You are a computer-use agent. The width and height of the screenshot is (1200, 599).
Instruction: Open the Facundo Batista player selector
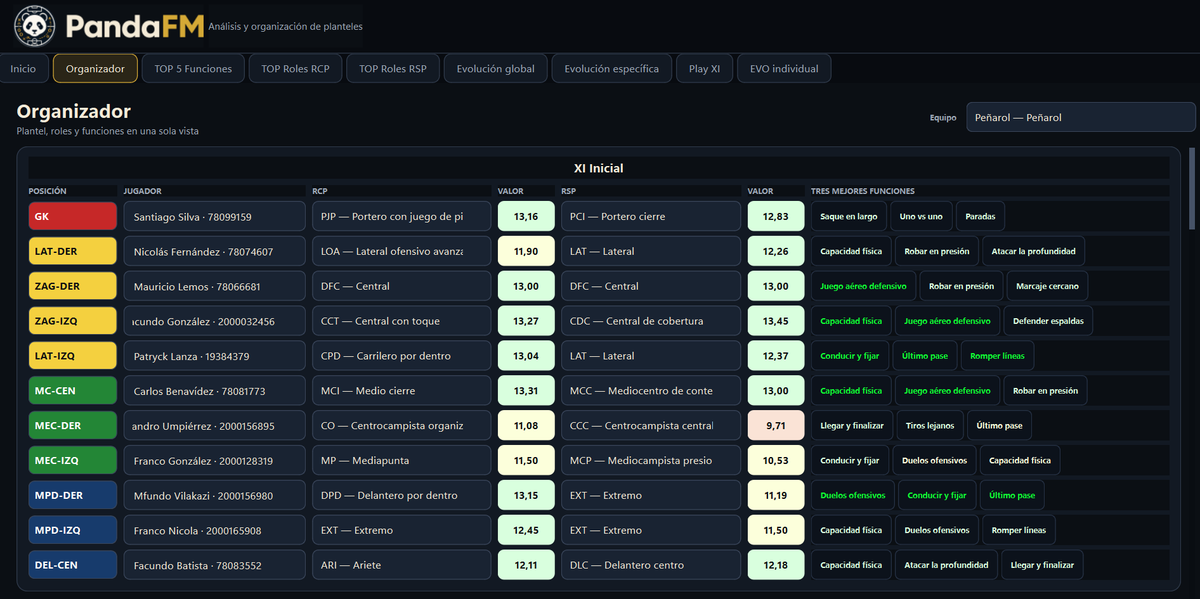click(x=214, y=566)
